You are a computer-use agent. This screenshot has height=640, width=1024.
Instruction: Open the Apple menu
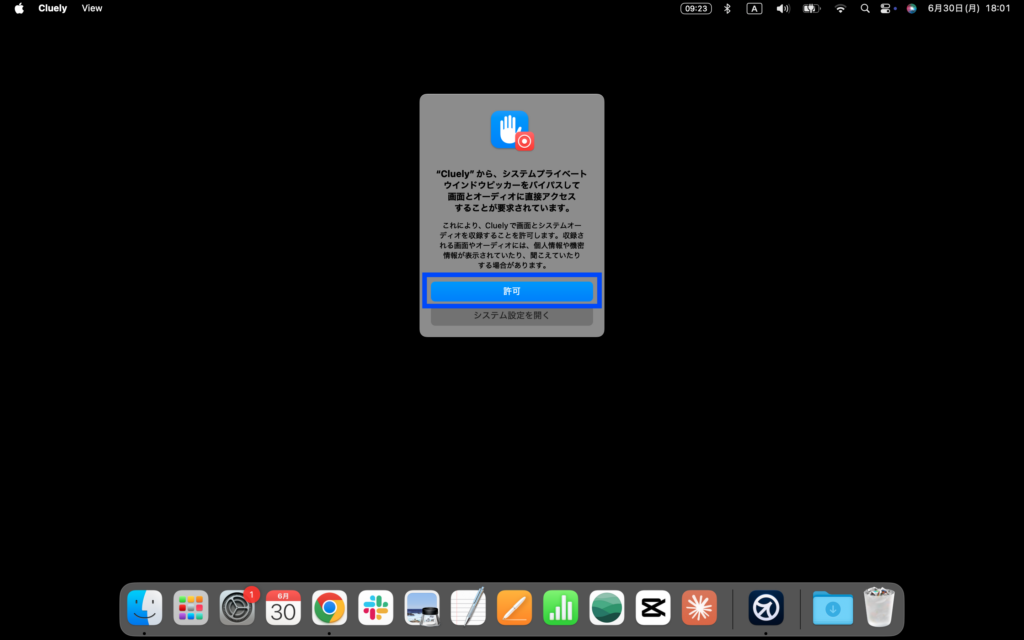coord(19,8)
